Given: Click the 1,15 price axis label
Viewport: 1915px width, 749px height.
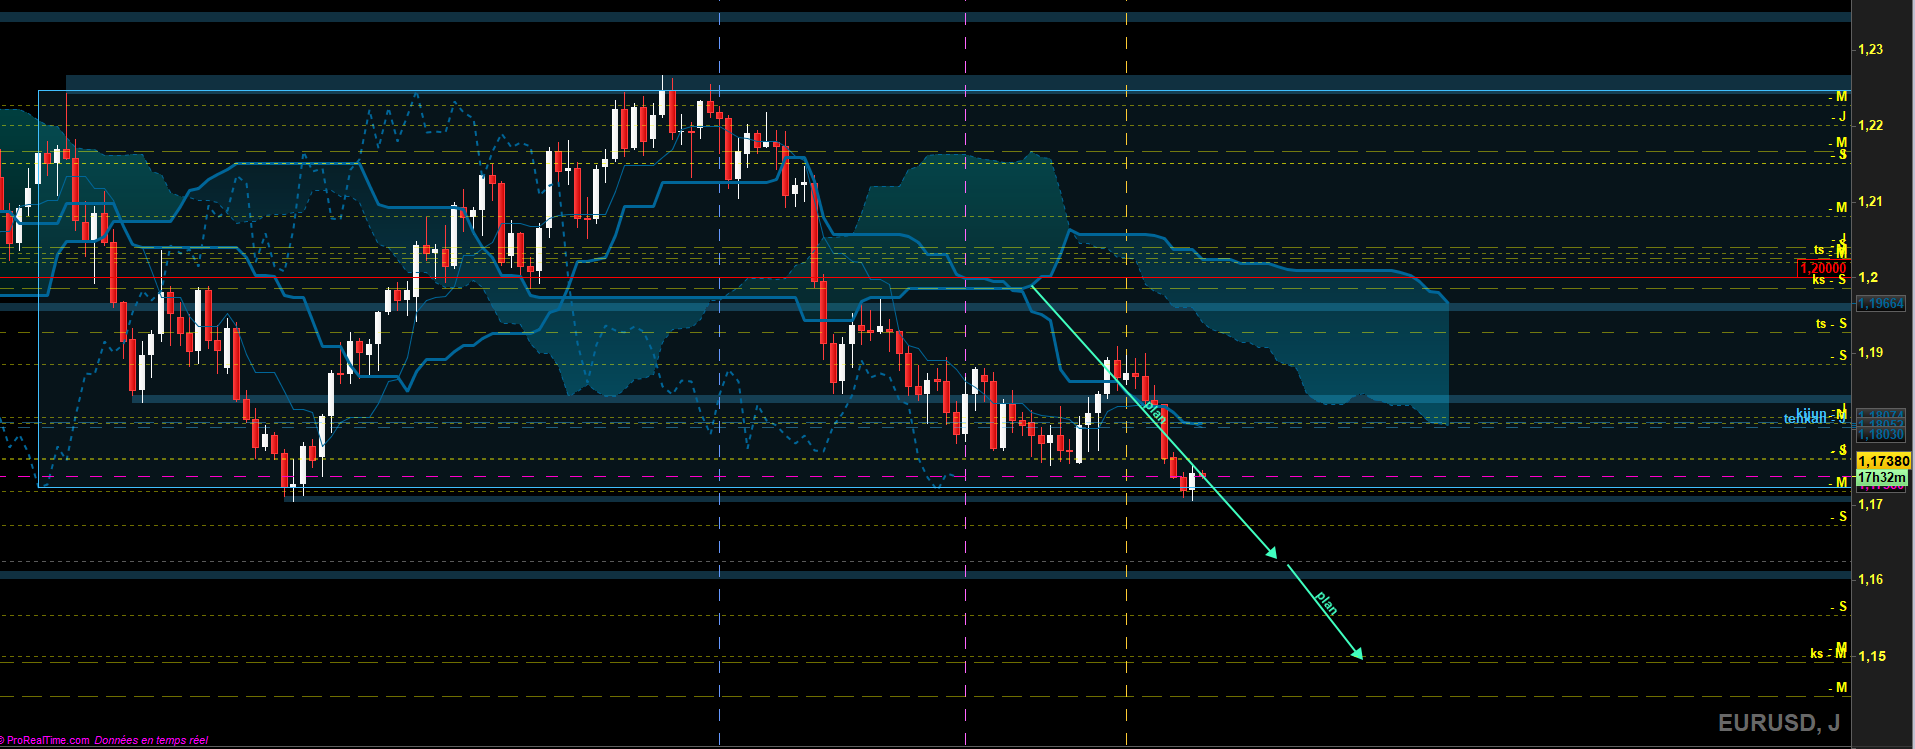Looking at the screenshot, I should click(x=1871, y=656).
